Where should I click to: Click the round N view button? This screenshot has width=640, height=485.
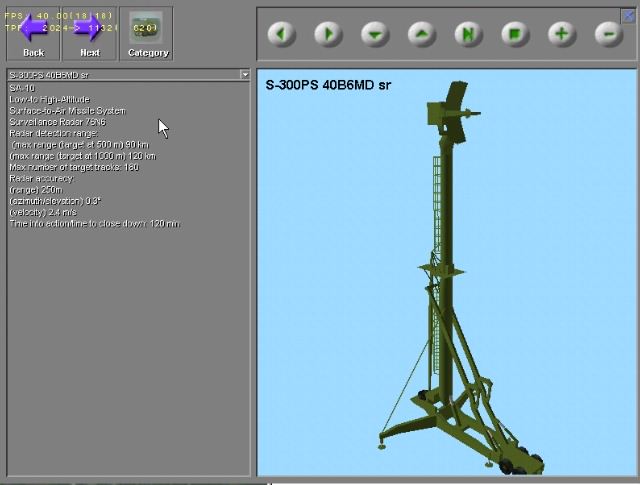468,34
